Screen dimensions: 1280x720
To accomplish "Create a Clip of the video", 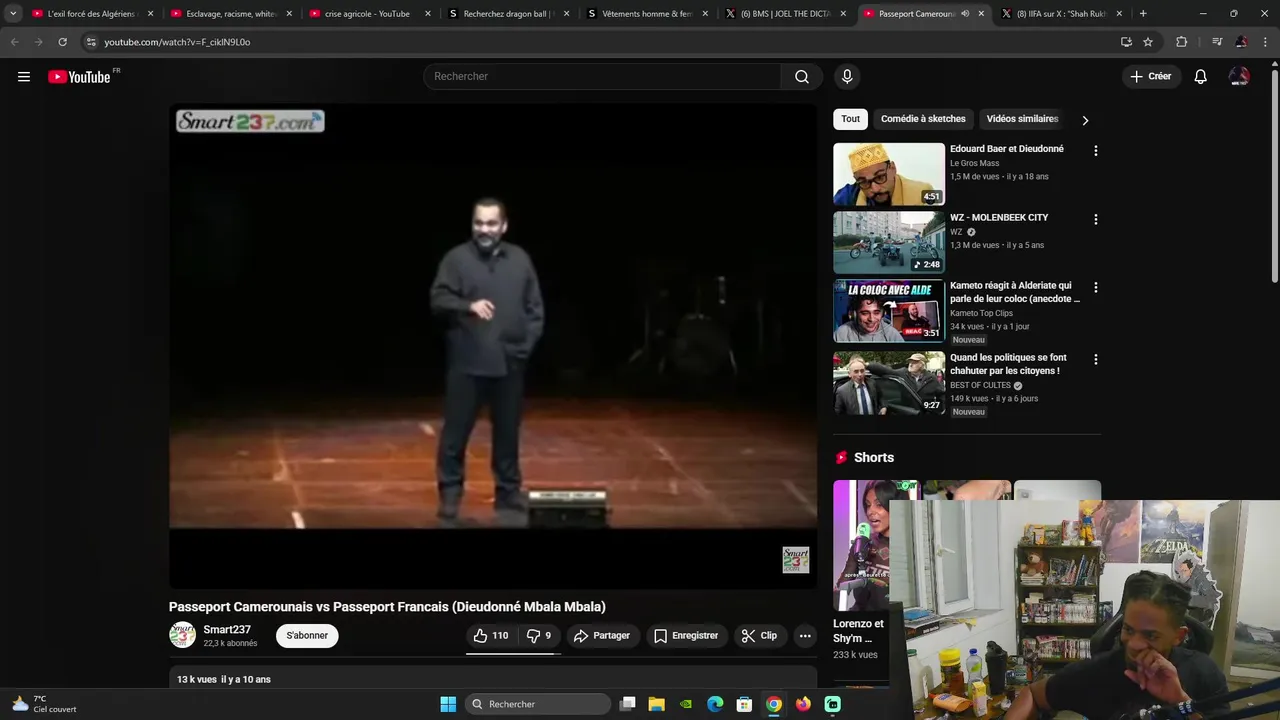I will click(759, 636).
